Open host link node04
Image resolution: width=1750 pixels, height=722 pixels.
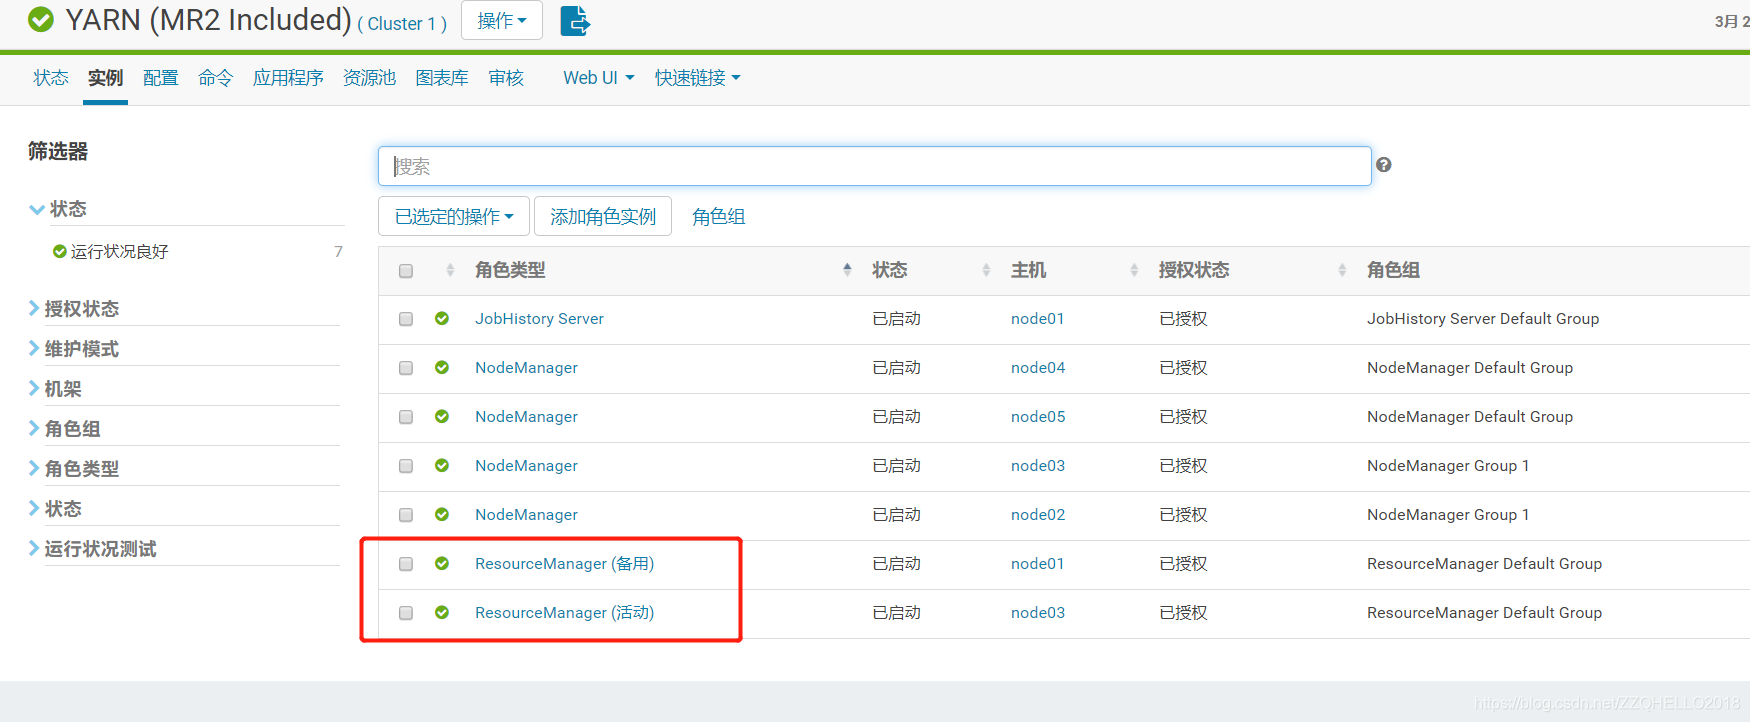click(1038, 367)
